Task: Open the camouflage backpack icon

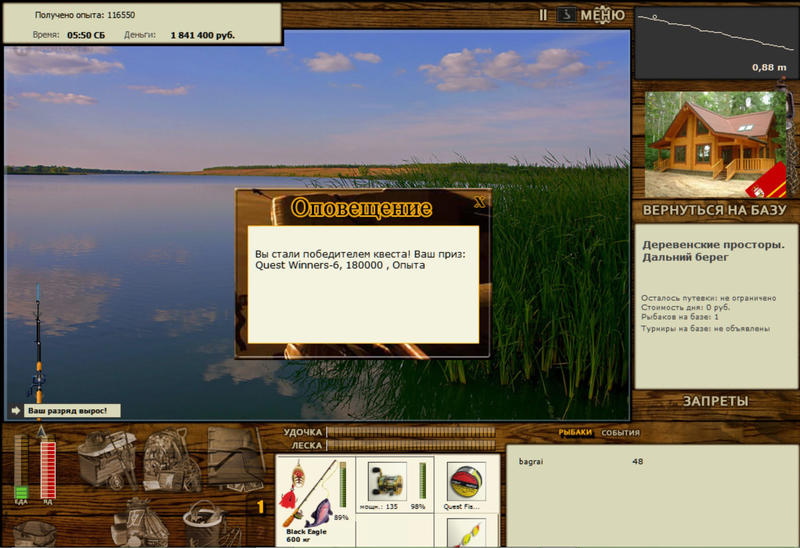Action: pyautogui.click(x=171, y=461)
